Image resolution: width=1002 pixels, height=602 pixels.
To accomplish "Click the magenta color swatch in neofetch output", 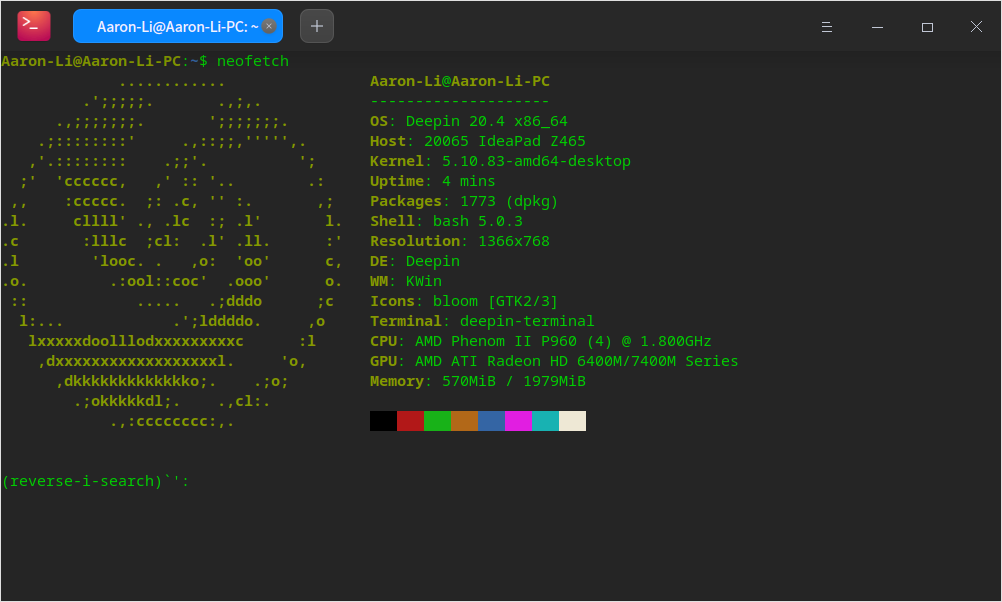I will pos(518,421).
